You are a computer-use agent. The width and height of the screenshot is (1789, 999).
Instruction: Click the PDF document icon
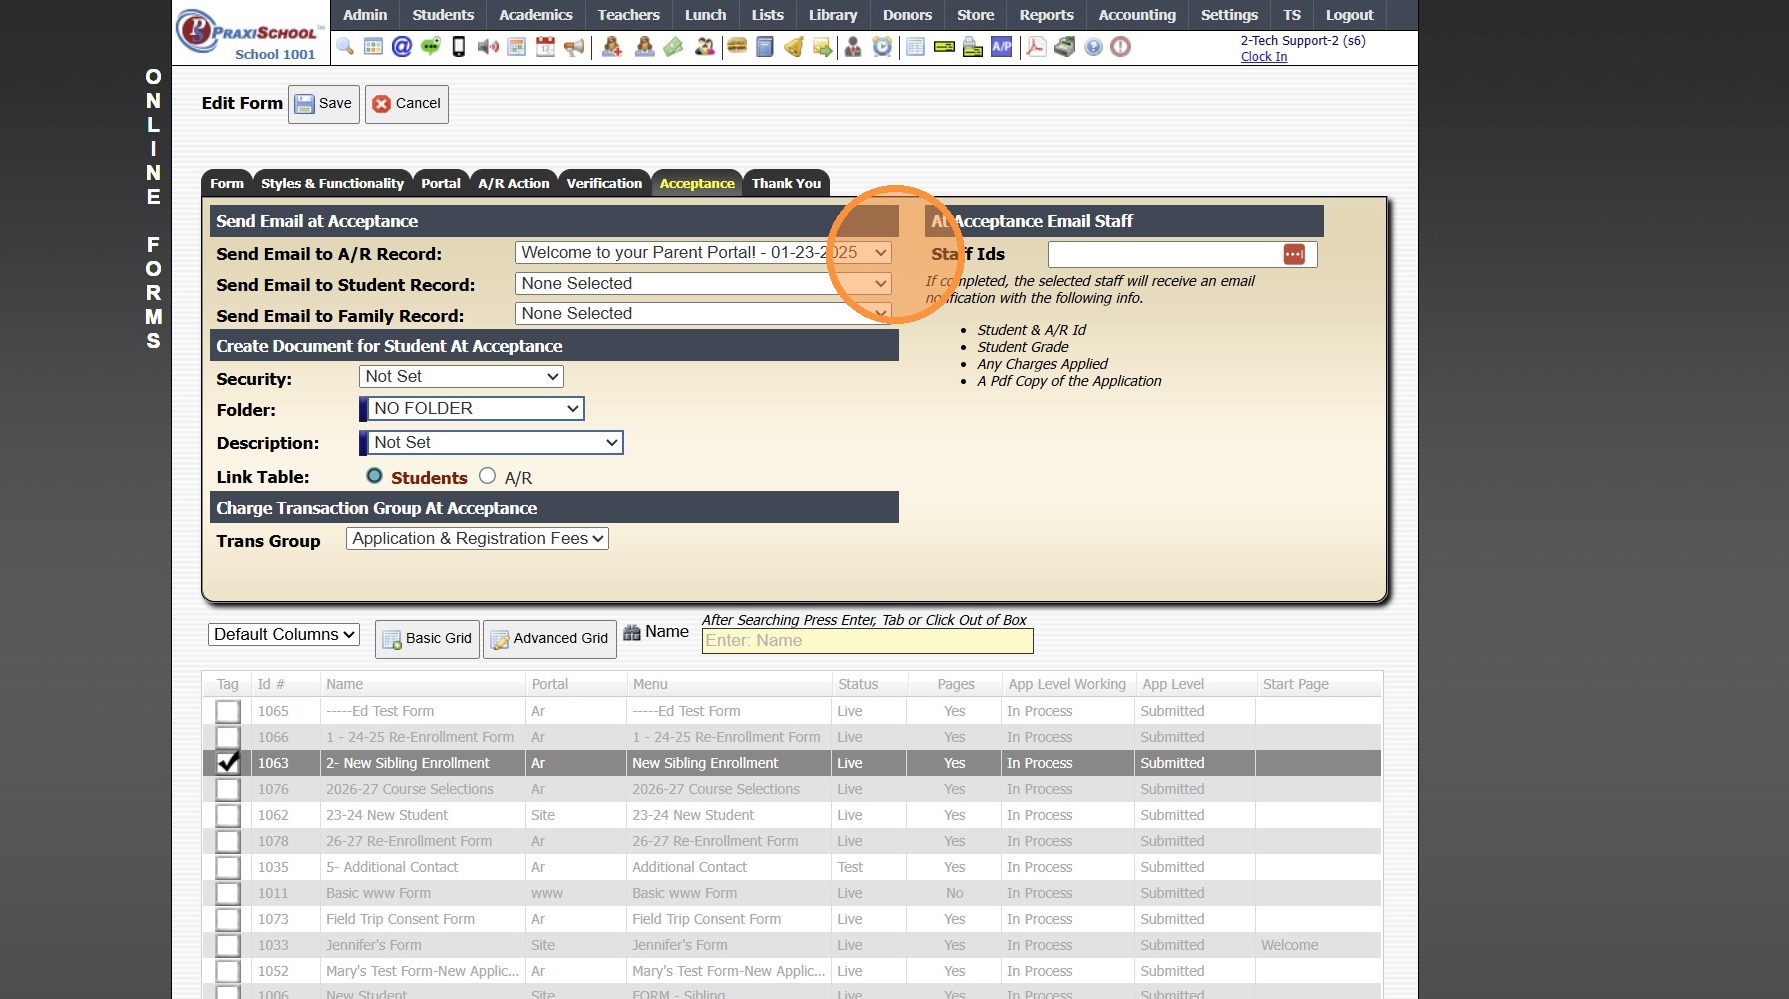tap(1036, 47)
